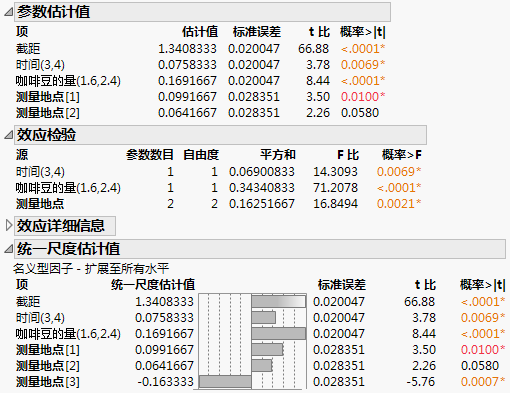The height and width of the screenshot is (393, 510).
Task: Click the 测量地点[1] row in parameter estimates
Action: click(200, 97)
